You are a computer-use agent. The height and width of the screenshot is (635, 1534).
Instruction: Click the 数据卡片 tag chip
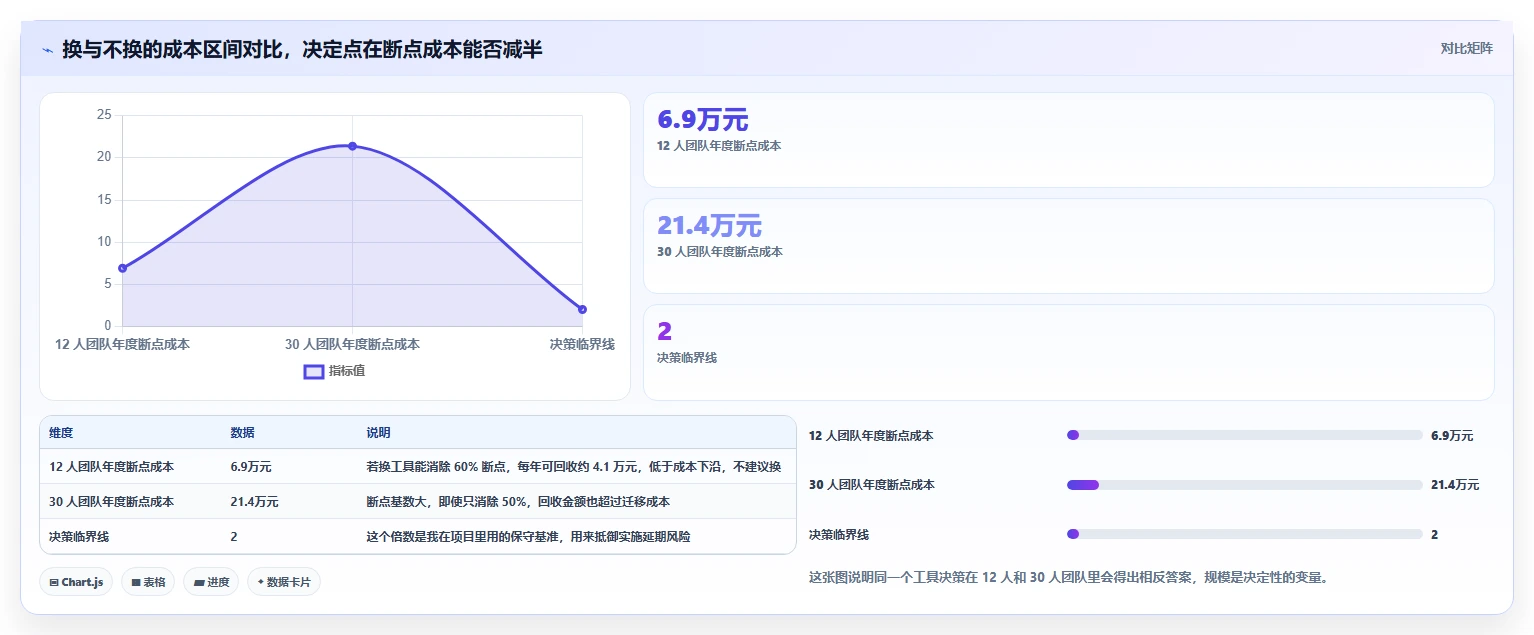pyautogui.click(x=284, y=582)
